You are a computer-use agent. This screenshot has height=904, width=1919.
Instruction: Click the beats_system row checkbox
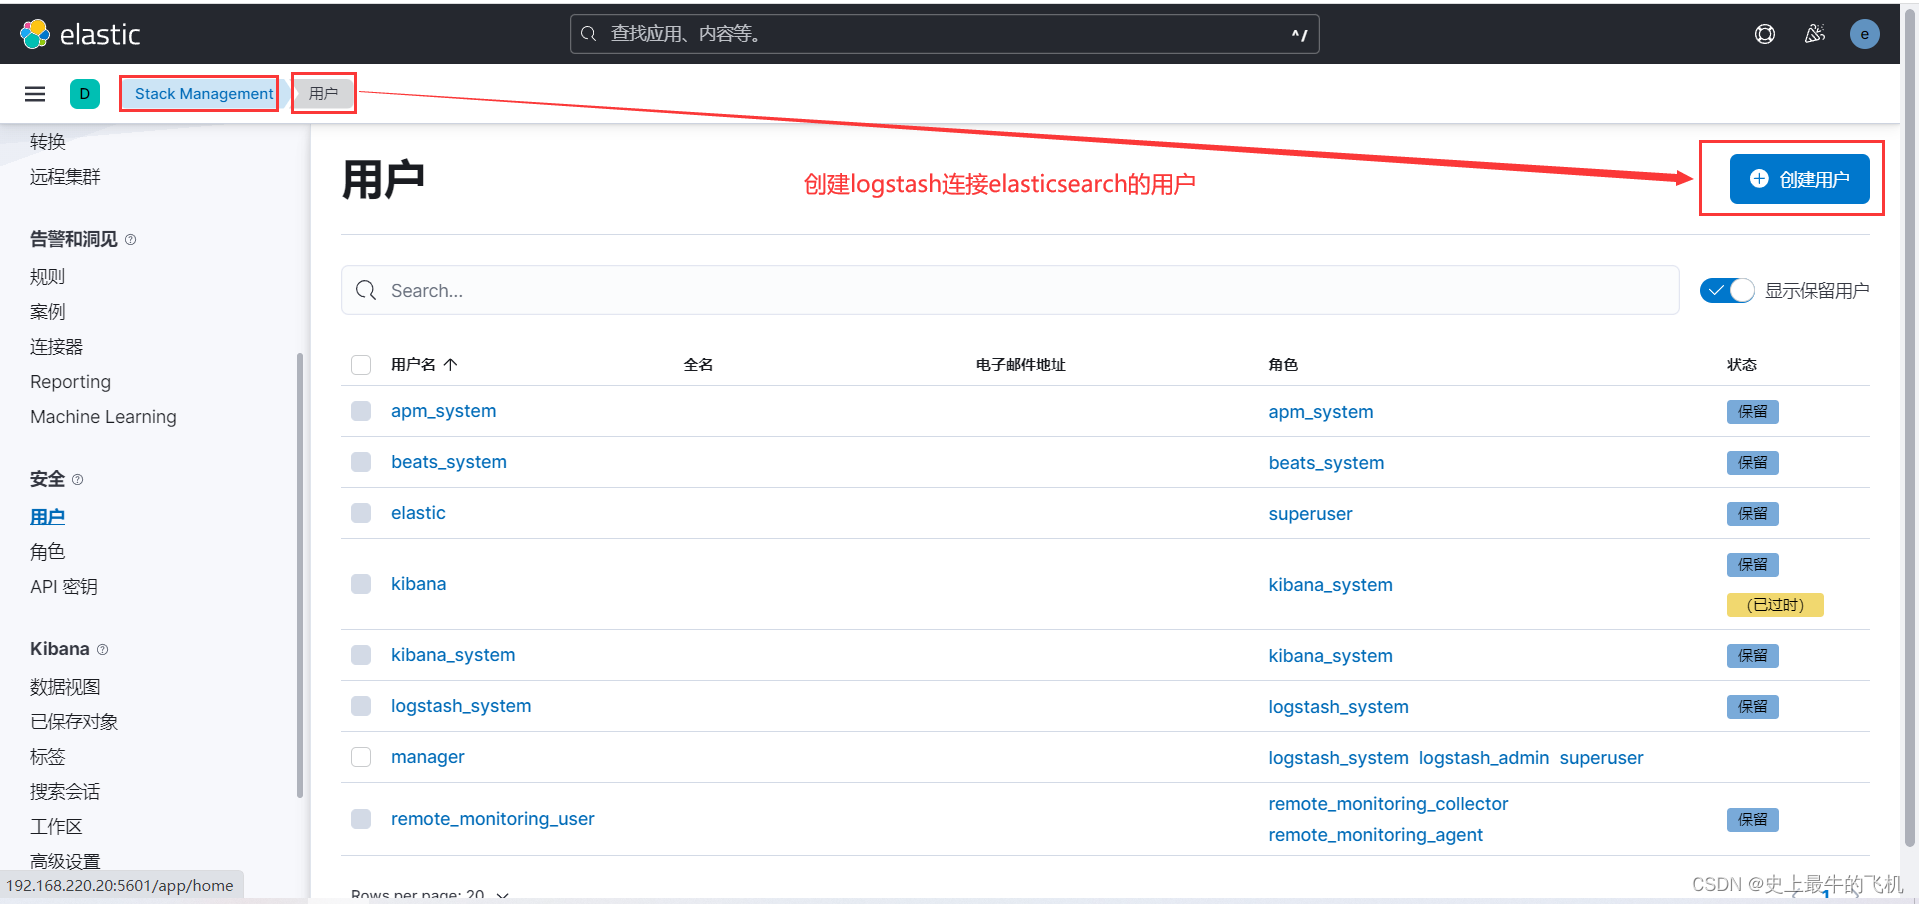[361, 462]
